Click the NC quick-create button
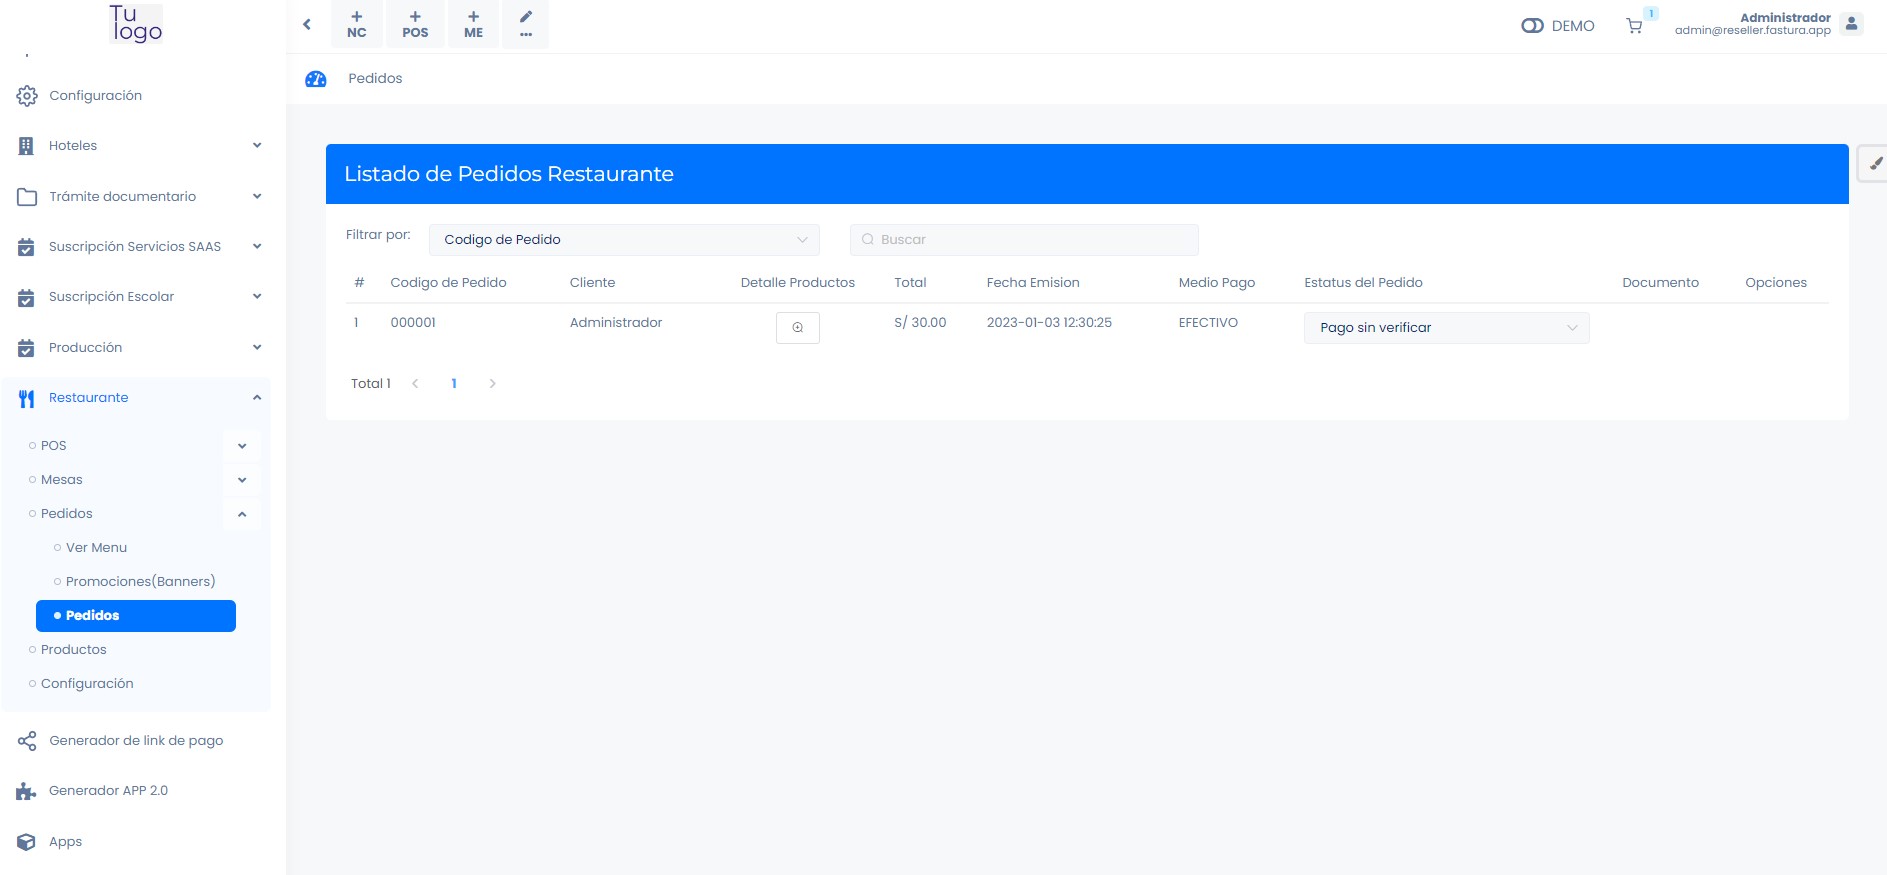This screenshot has height=875, width=1887. [357, 24]
